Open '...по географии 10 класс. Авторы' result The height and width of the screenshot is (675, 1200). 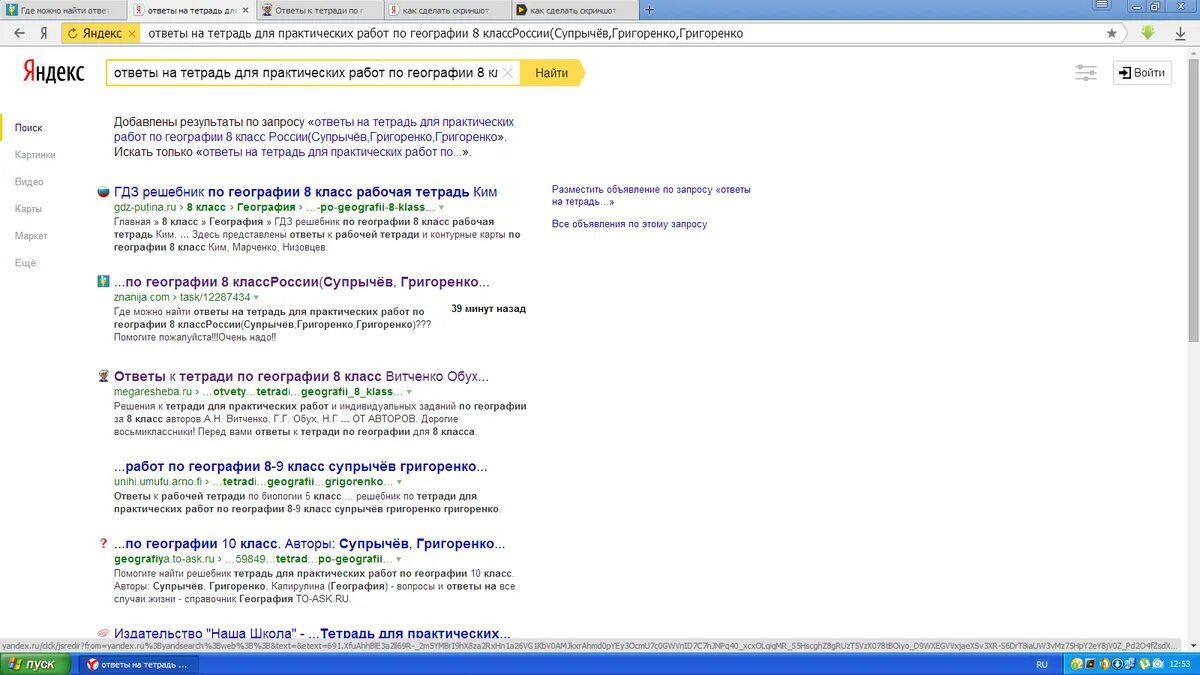point(310,544)
